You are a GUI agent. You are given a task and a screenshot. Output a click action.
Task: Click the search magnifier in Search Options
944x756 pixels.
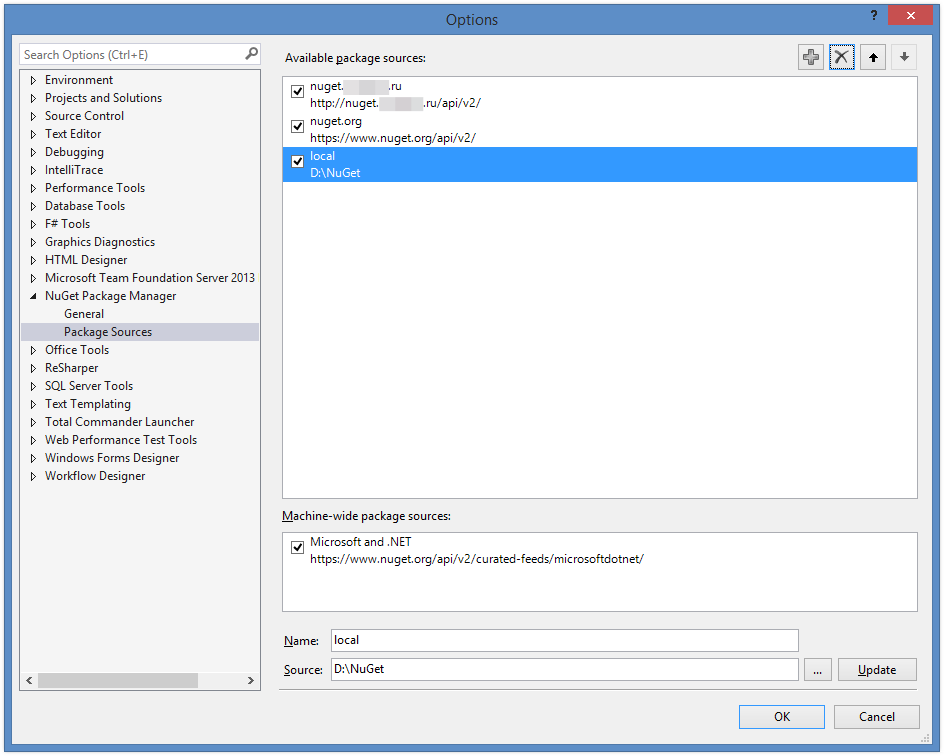[250, 54]
